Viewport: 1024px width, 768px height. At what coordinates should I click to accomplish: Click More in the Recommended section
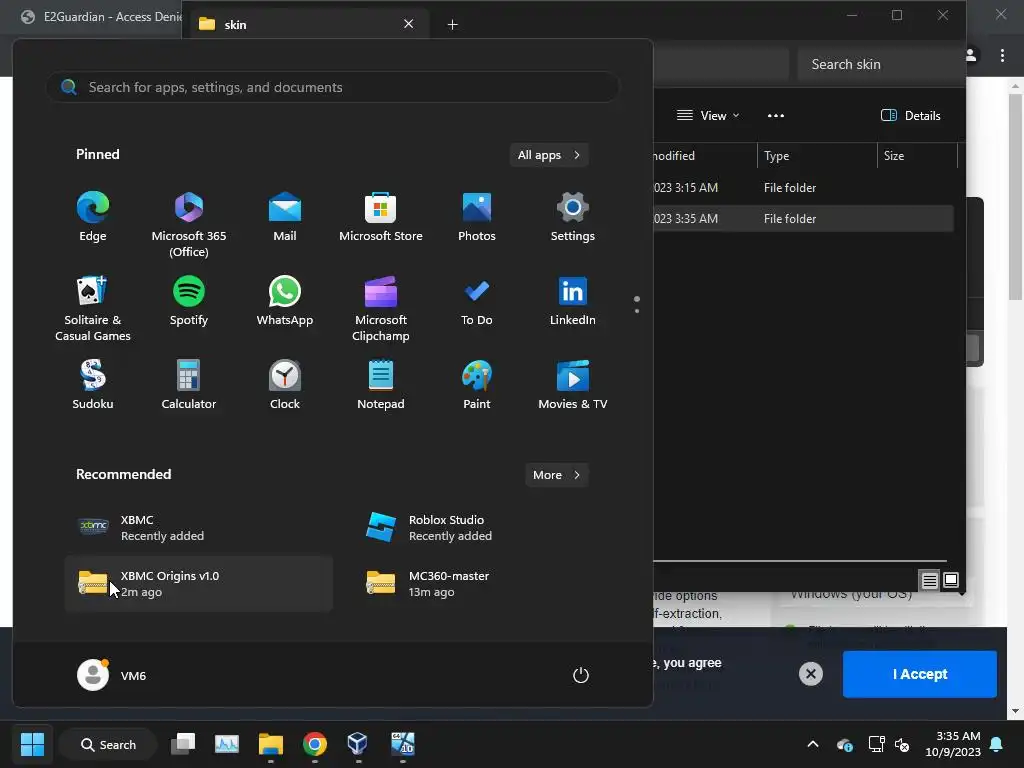point(556,475)
